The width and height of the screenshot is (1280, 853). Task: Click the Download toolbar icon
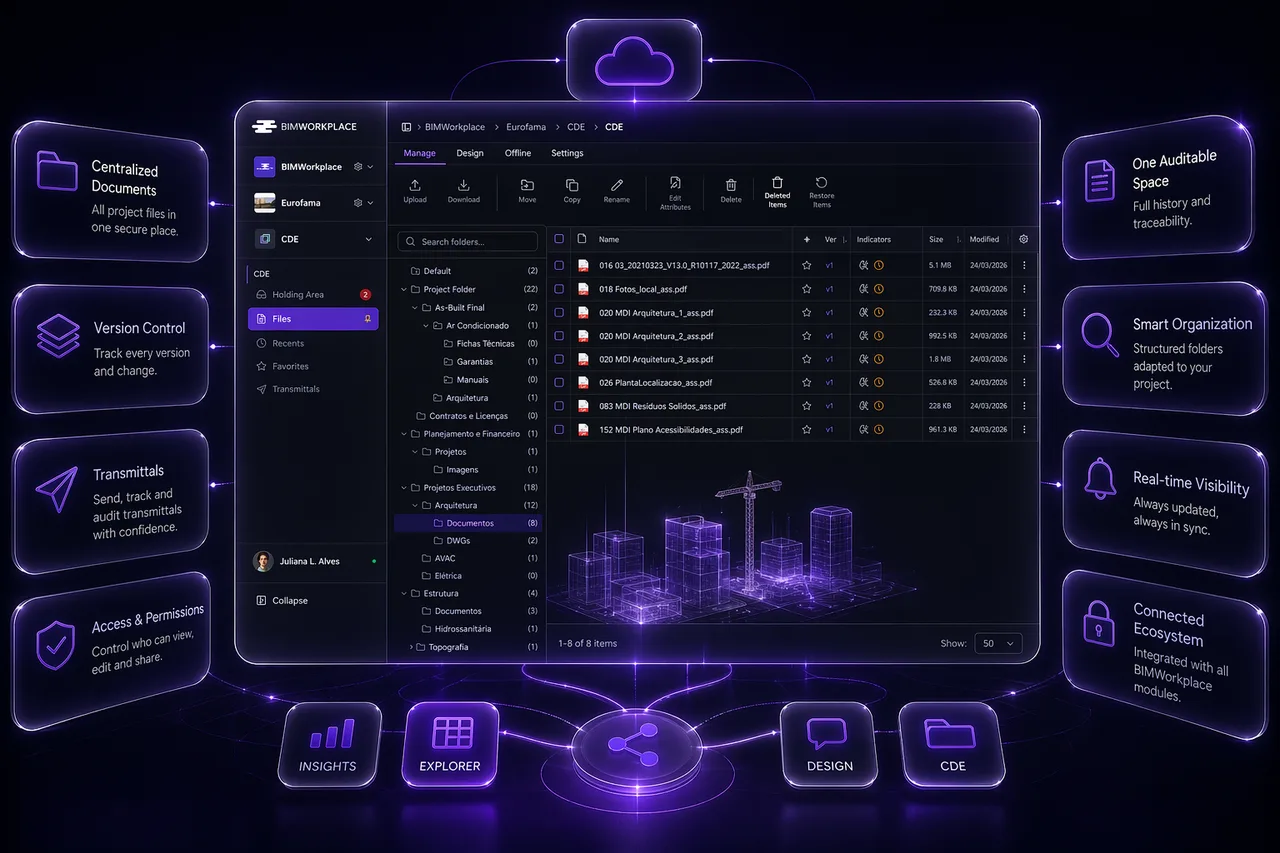point(464,186)
